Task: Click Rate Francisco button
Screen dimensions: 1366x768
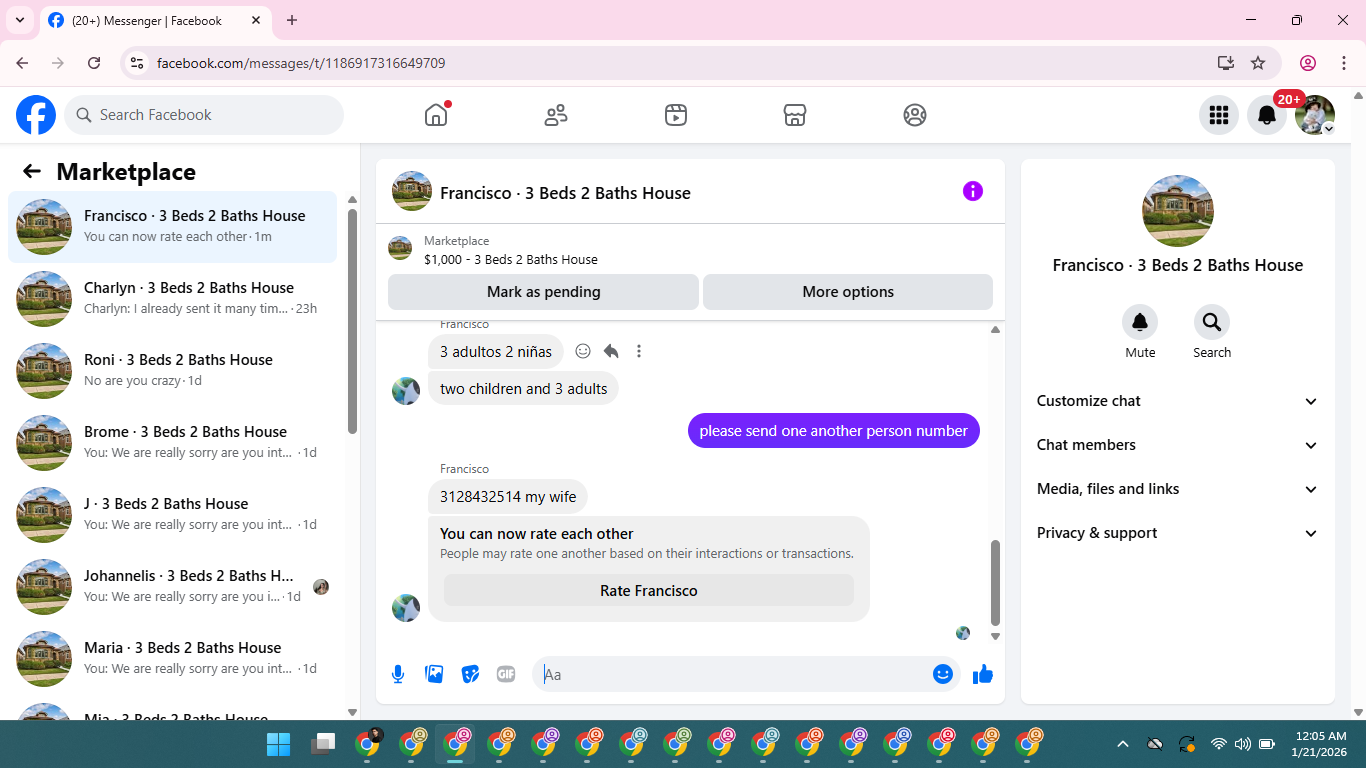Action: tap(649, 590)
